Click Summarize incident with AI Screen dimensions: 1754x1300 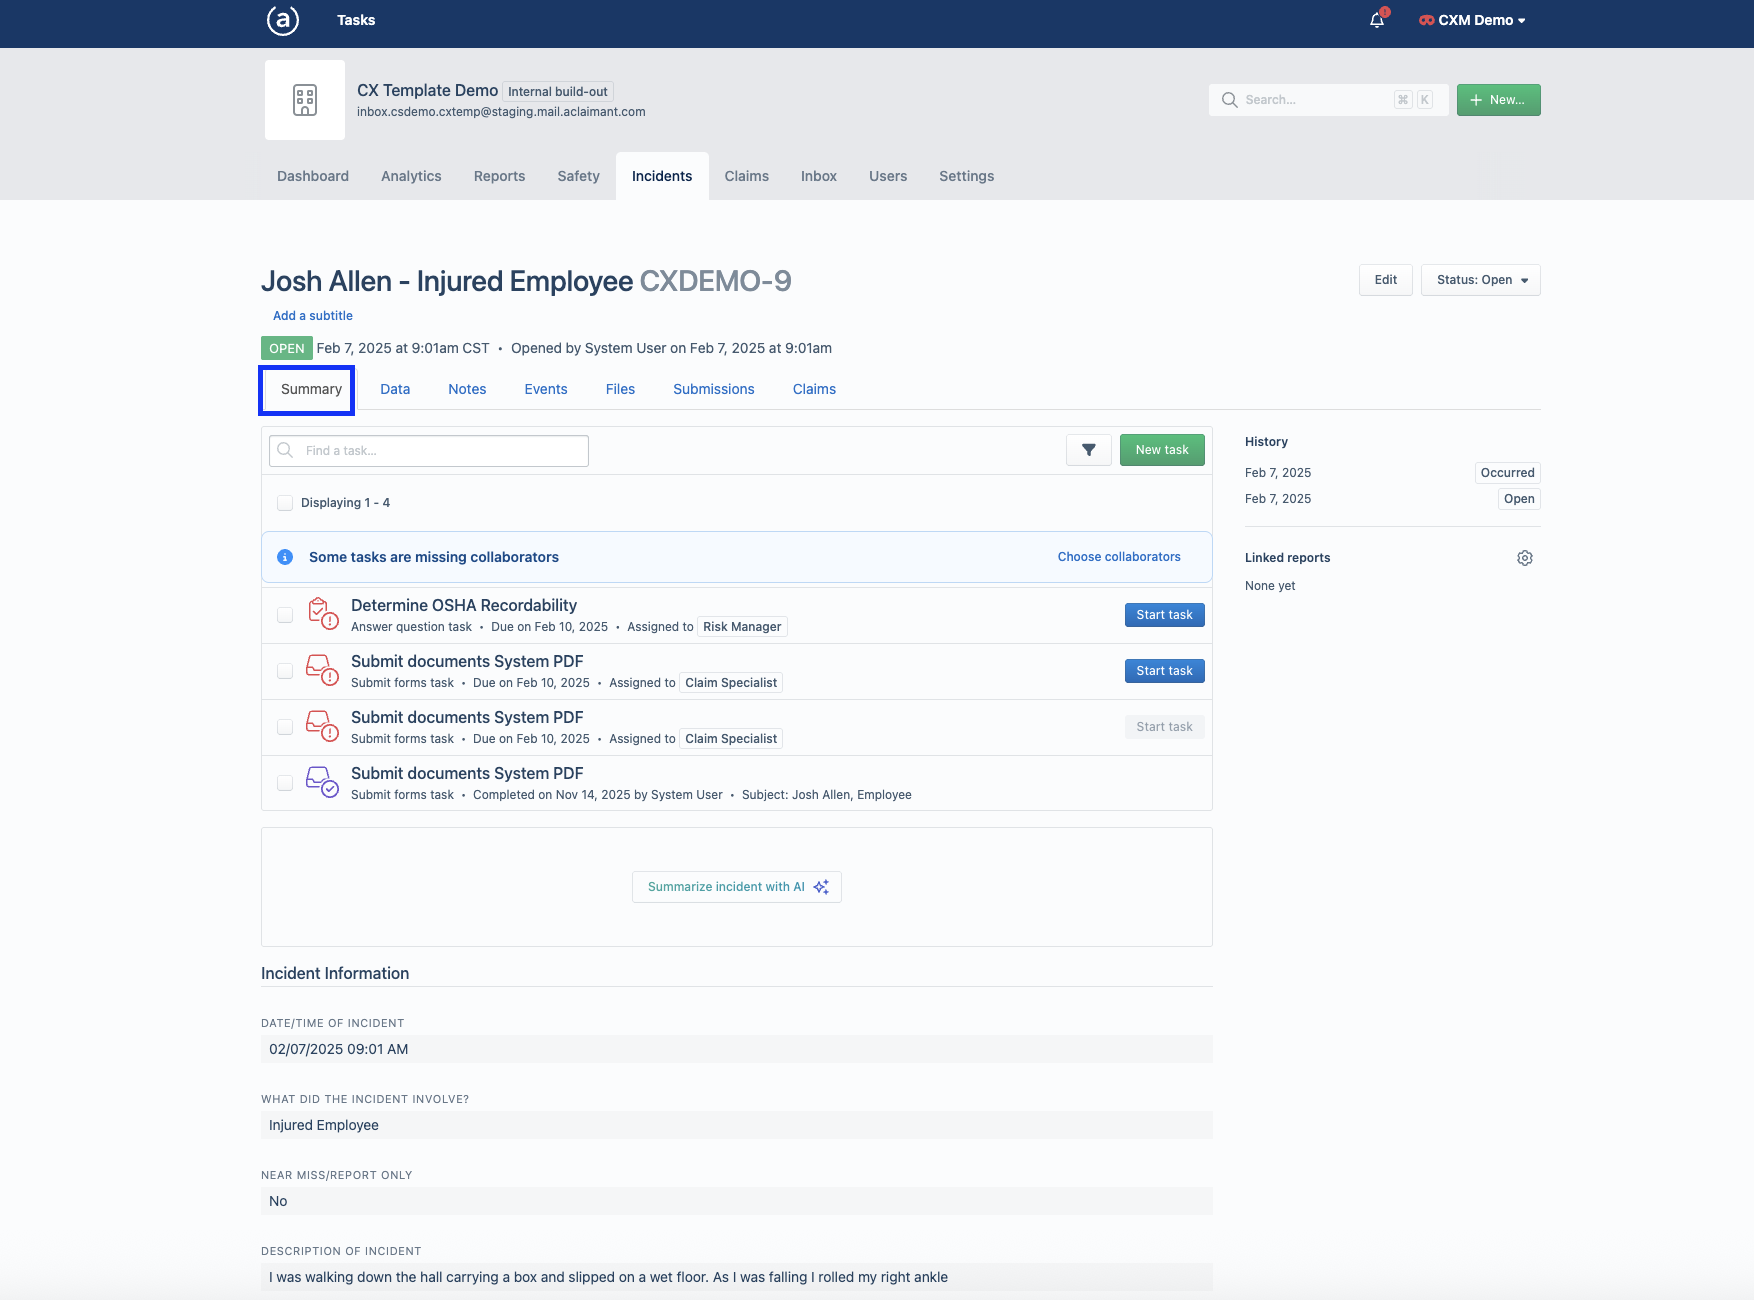coord(737,887)
